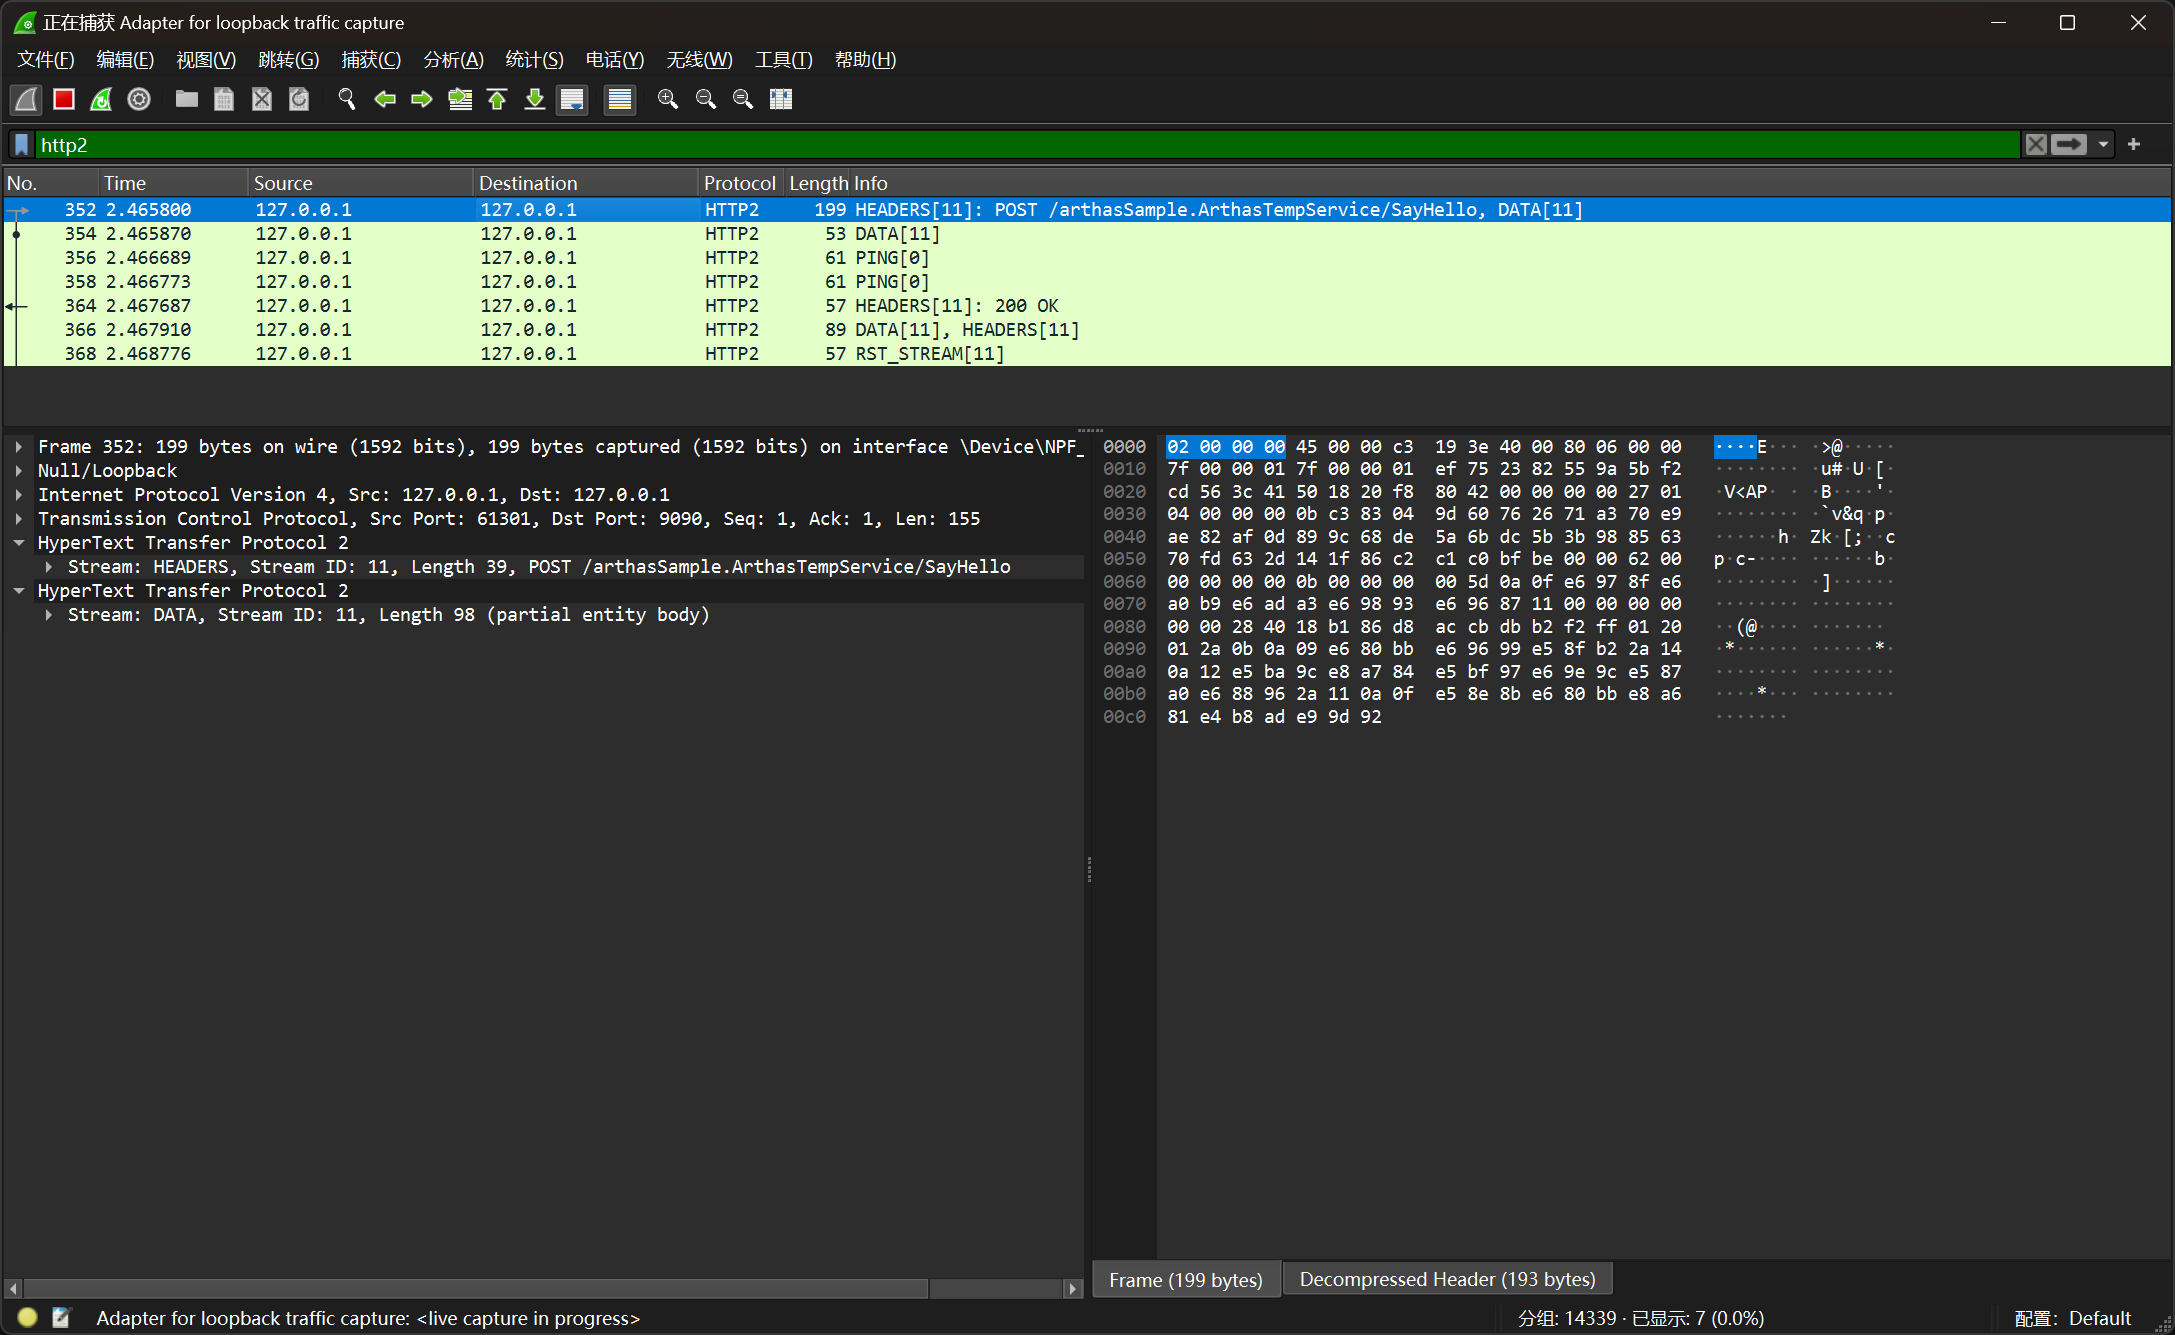Find a packet with magnifier icon
The height and width of the screenshot is (1335, 2175).
point(346,99)
